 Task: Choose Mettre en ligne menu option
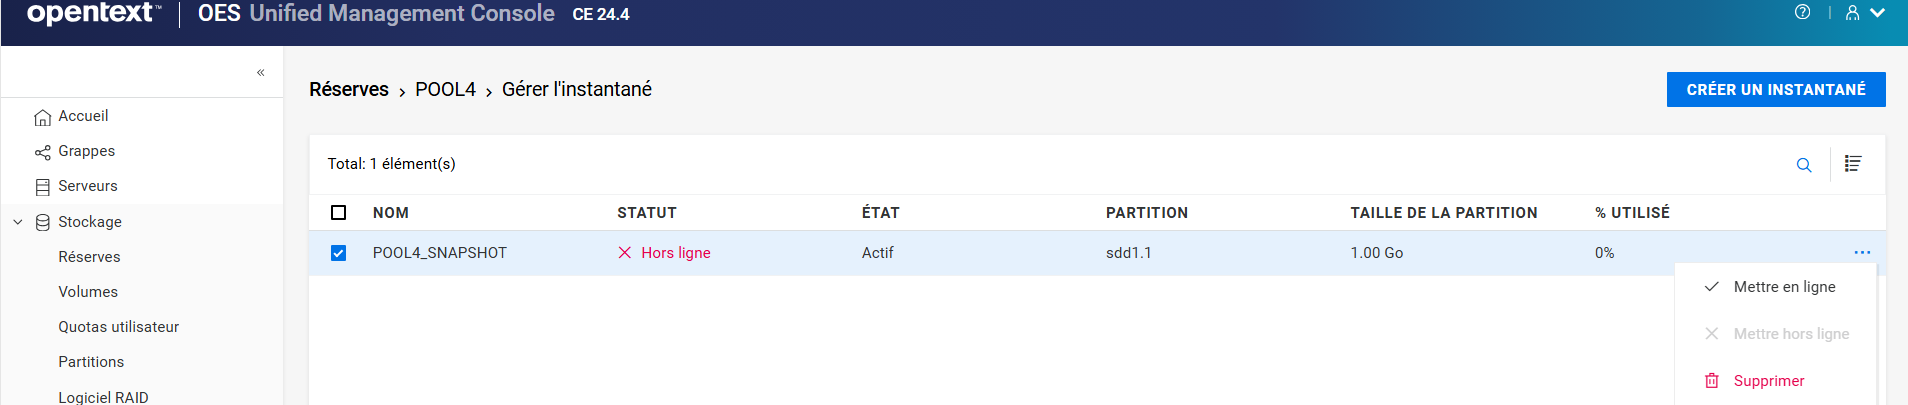point(1784,287)
